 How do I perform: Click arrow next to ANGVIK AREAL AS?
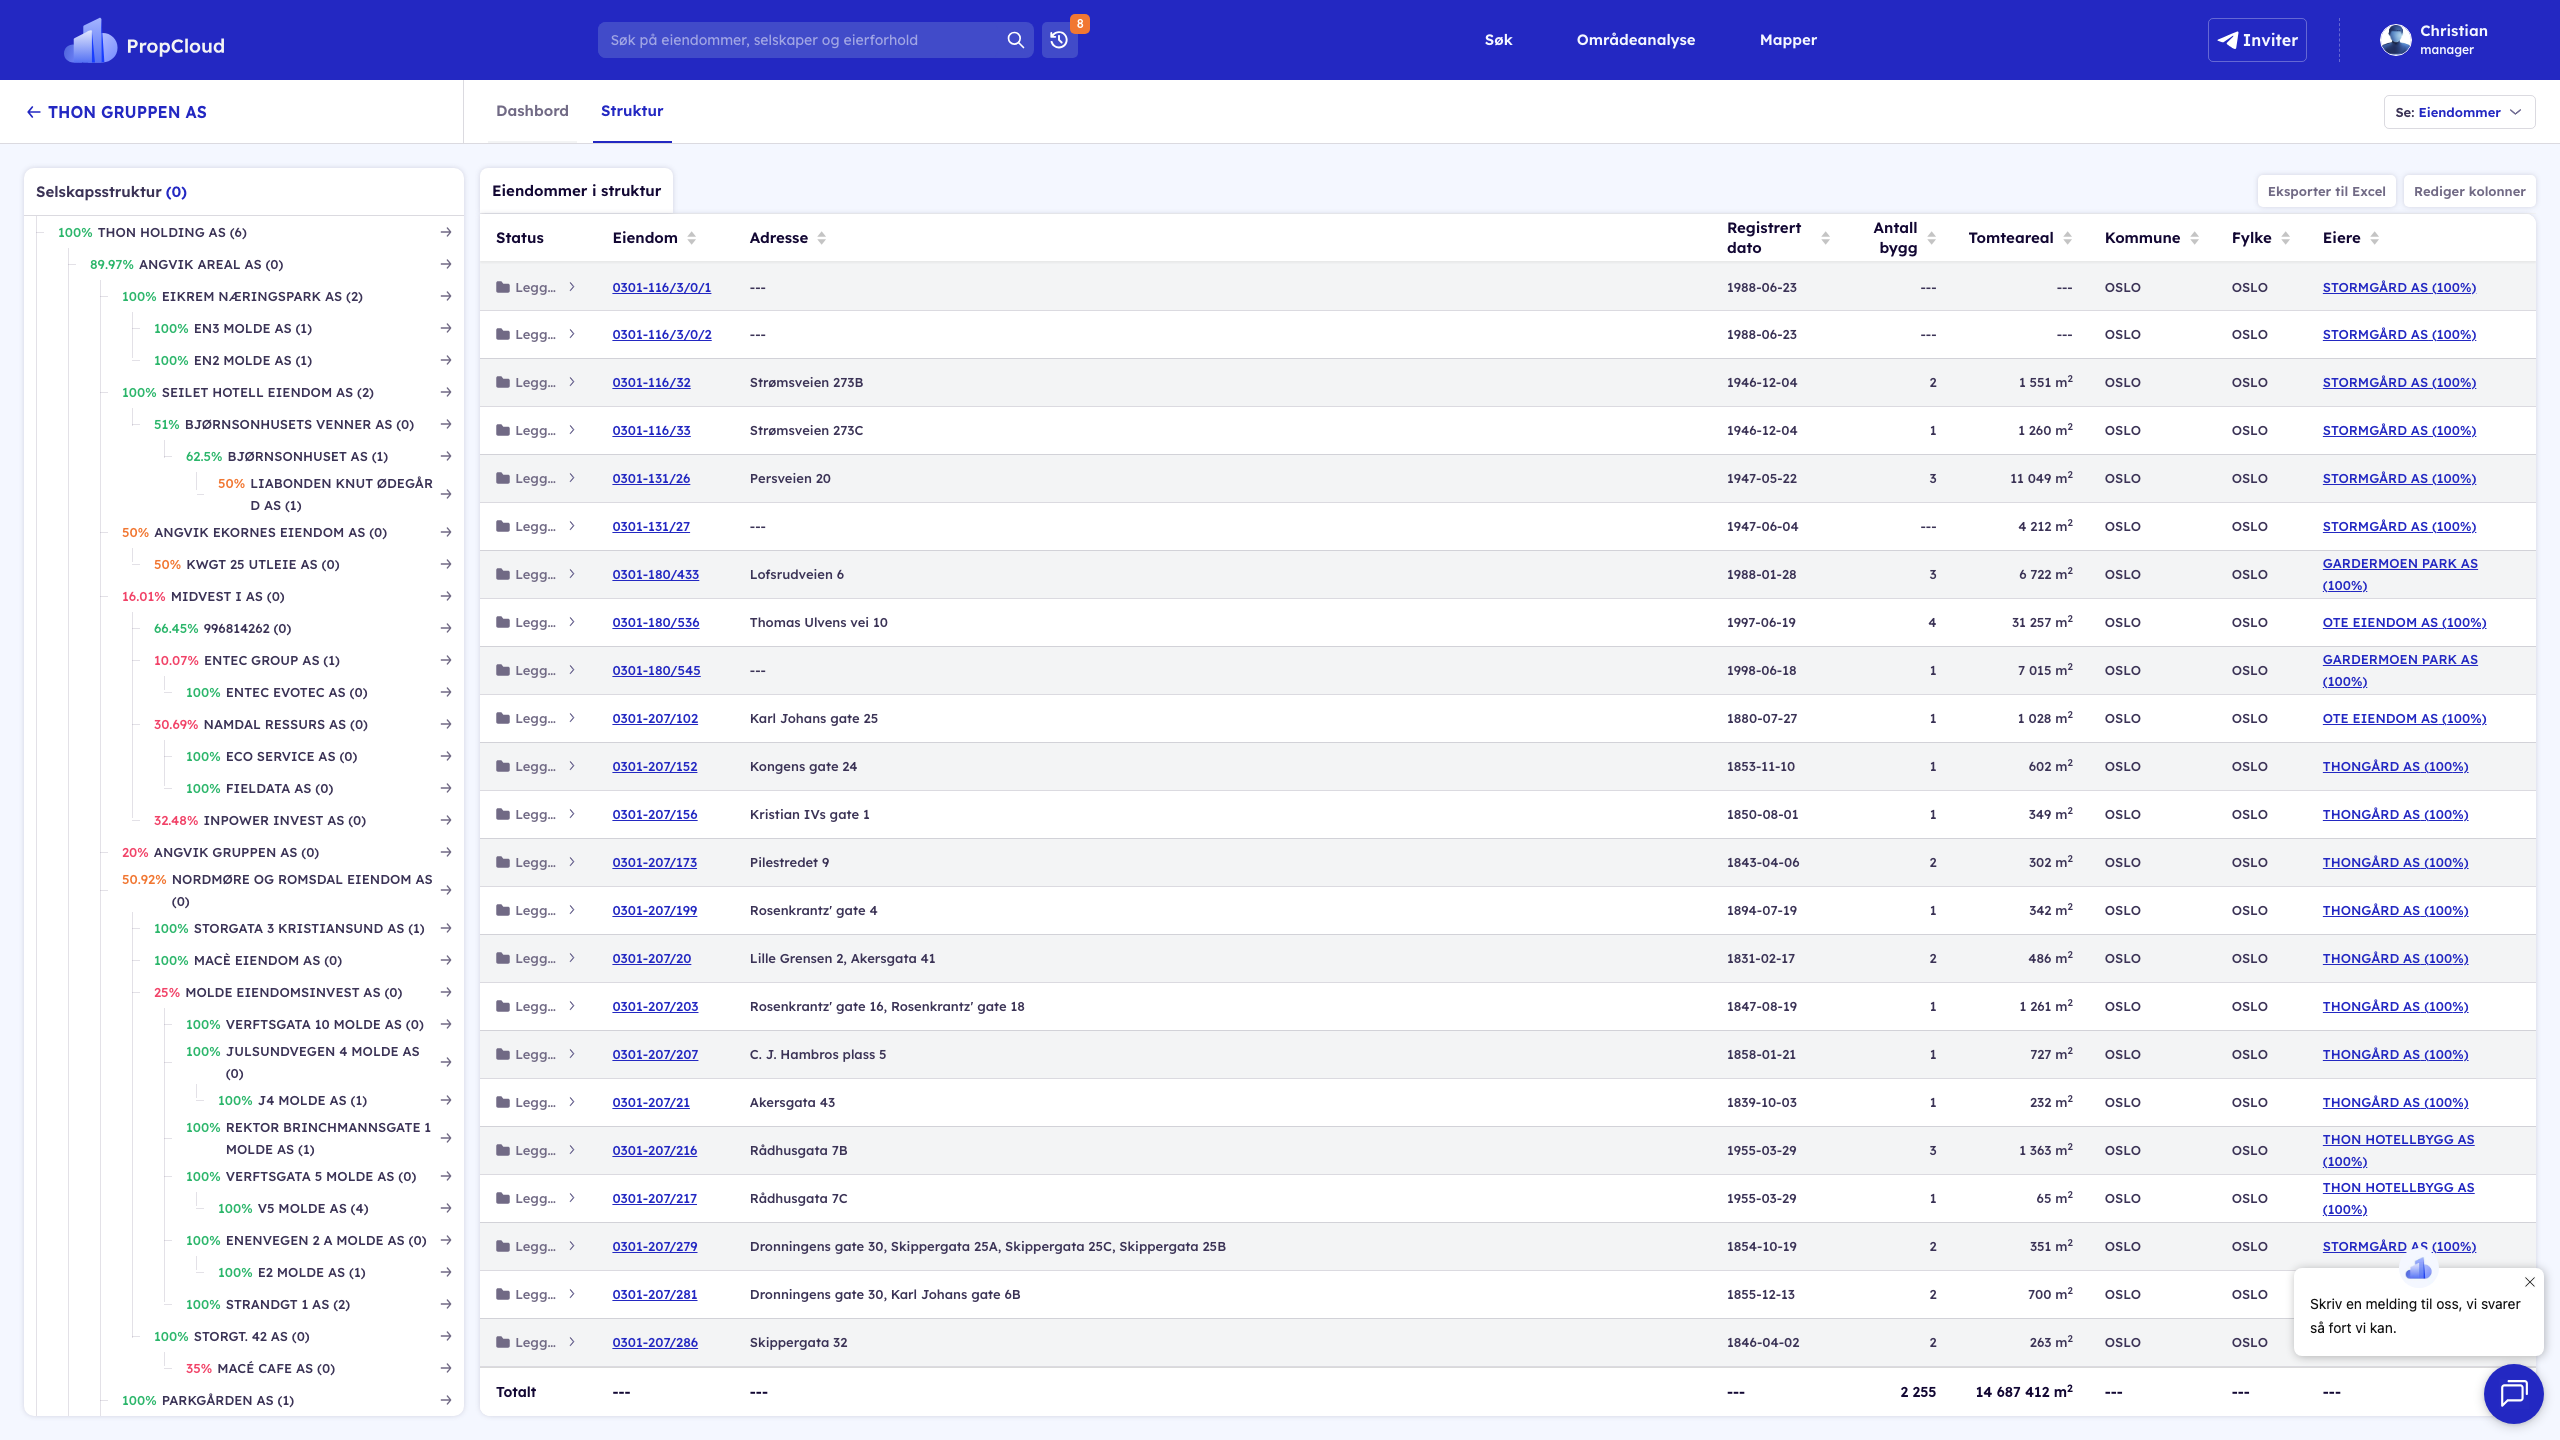pyautogui.click(x=446, y=264)
